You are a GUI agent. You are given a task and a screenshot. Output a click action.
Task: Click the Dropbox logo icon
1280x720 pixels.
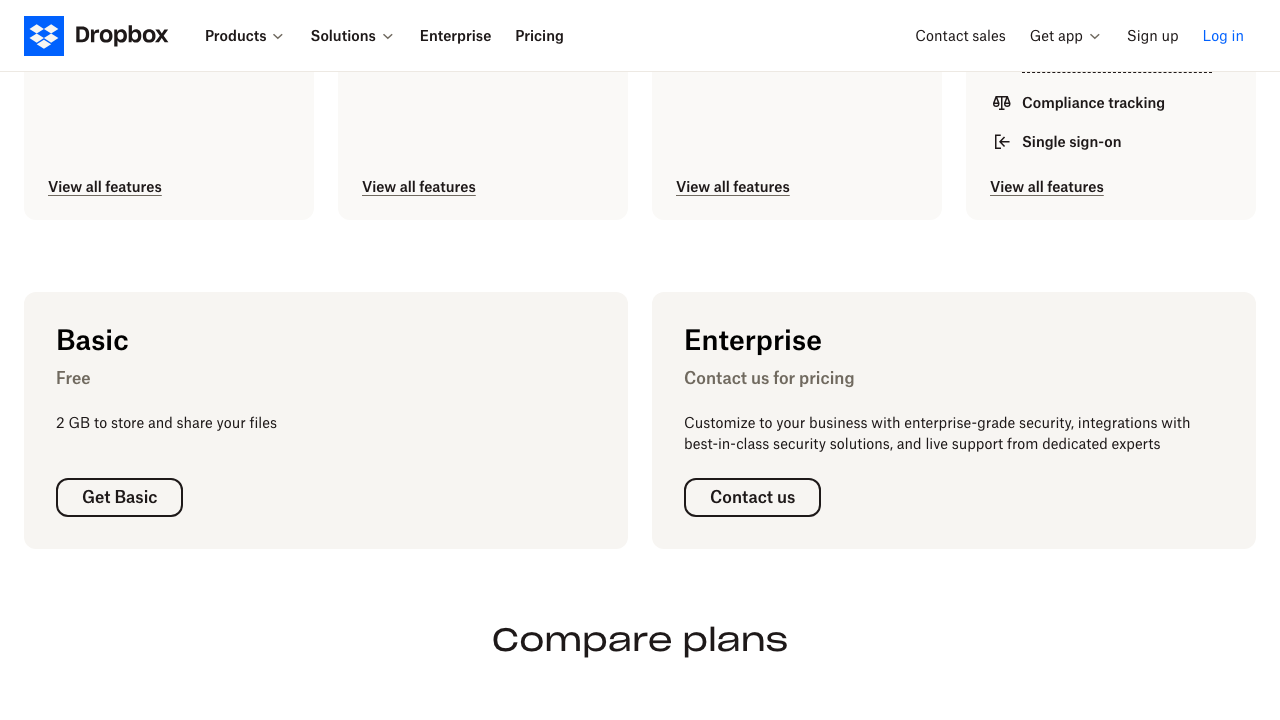pos(44,35)
